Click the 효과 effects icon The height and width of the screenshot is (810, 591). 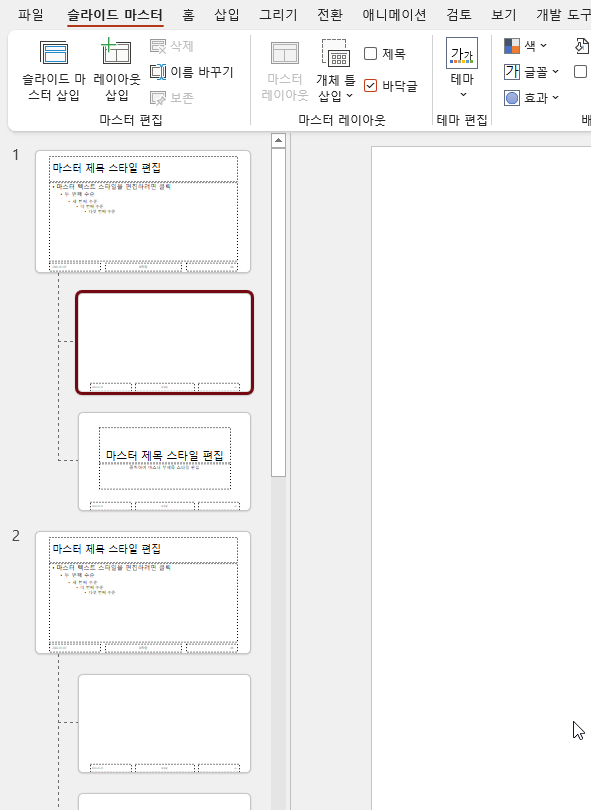[511, 98]
